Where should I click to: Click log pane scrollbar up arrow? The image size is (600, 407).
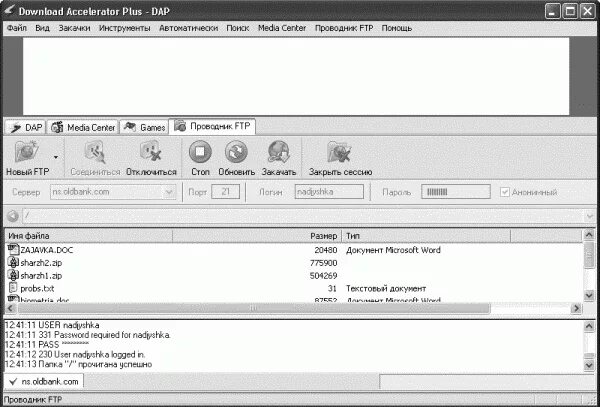589,326
